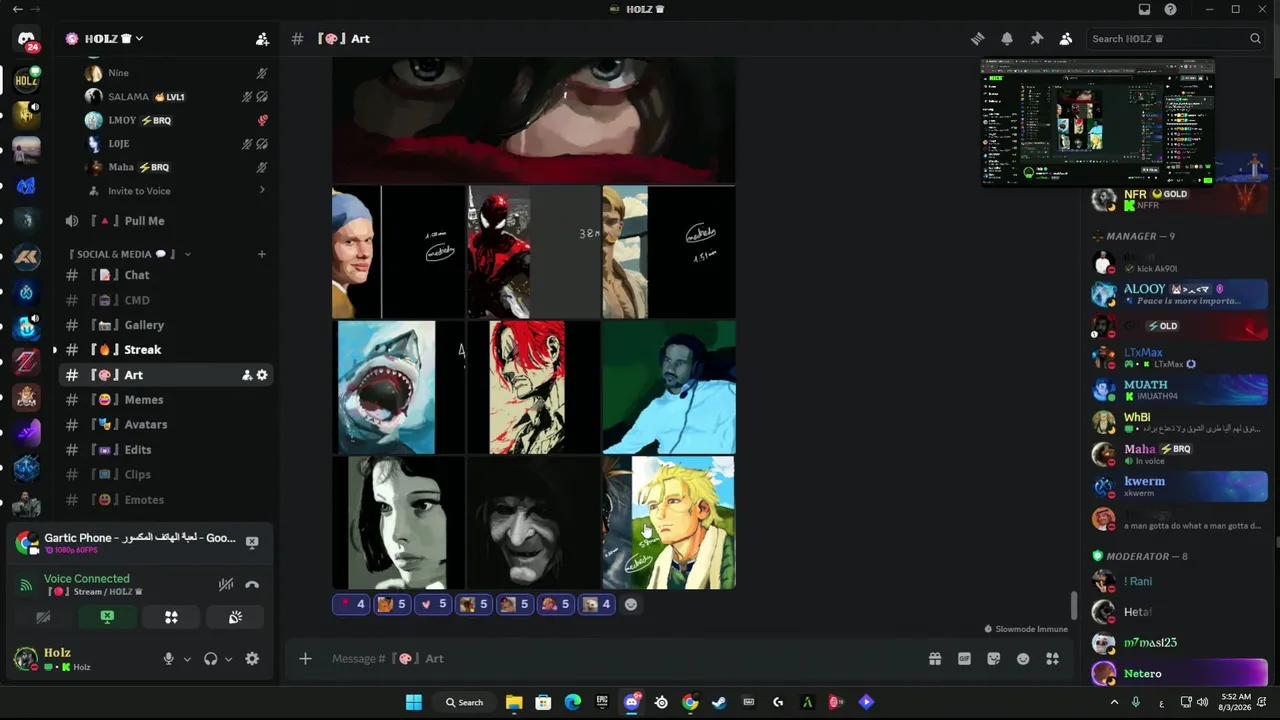Open member Netero's profile

pyautogui.click(x=1179, y=674)
